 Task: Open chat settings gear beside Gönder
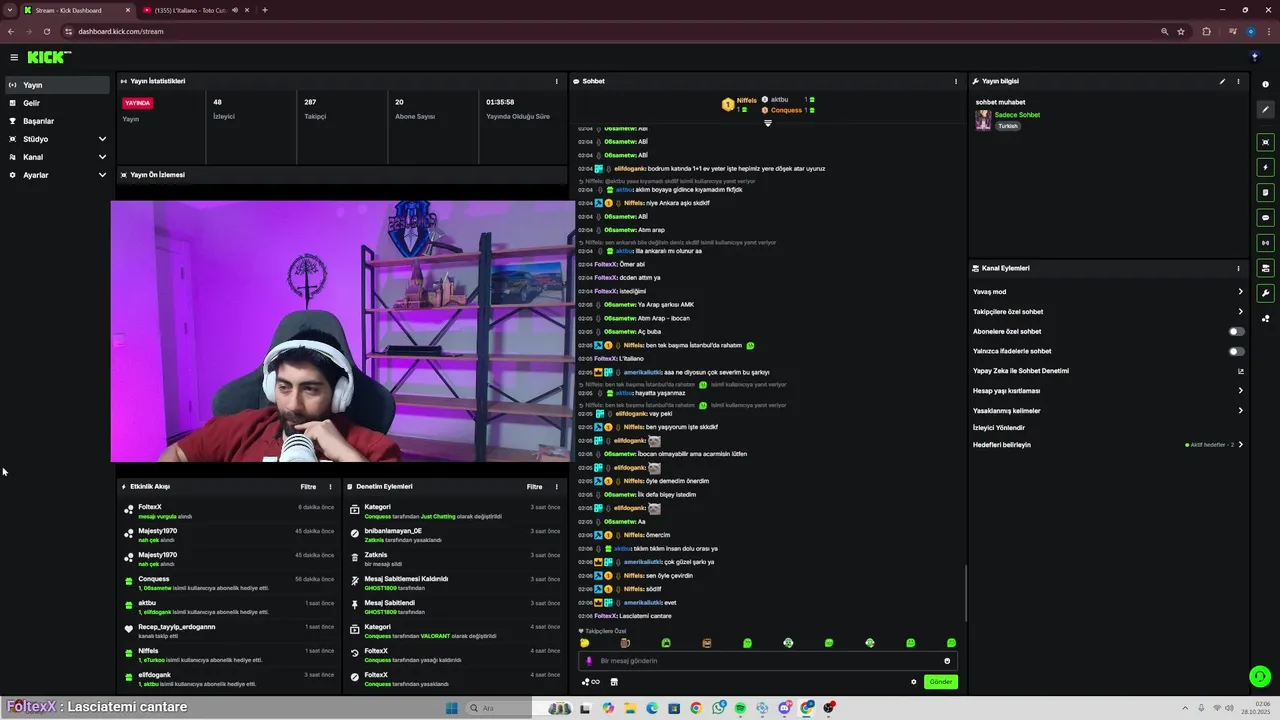coord(913,682)
